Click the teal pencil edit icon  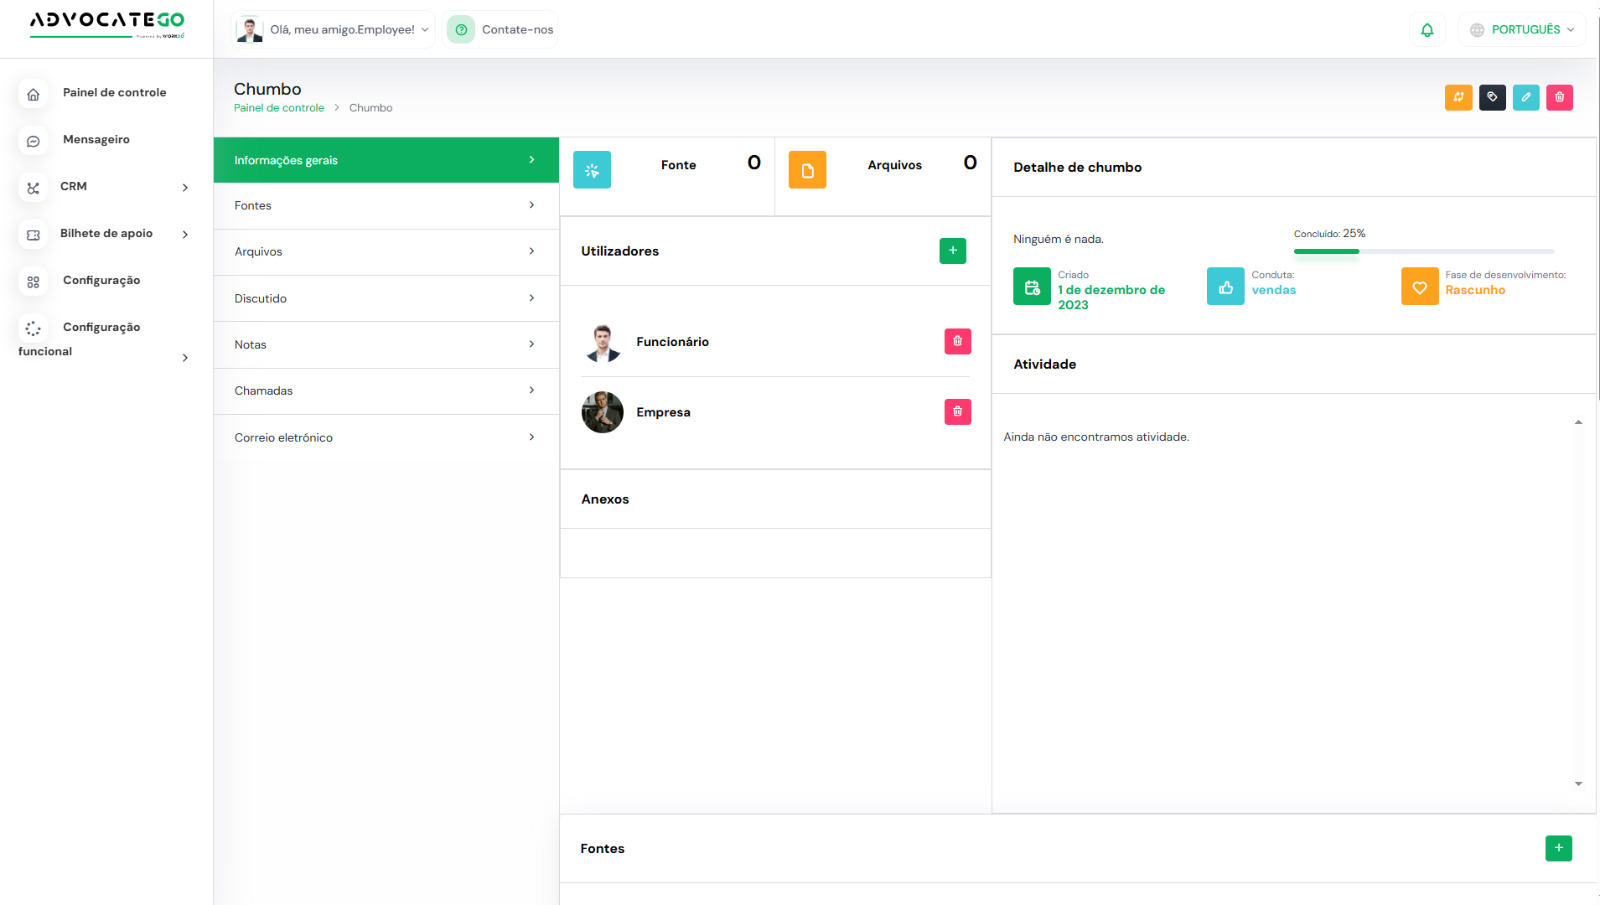pos(1526,97)
